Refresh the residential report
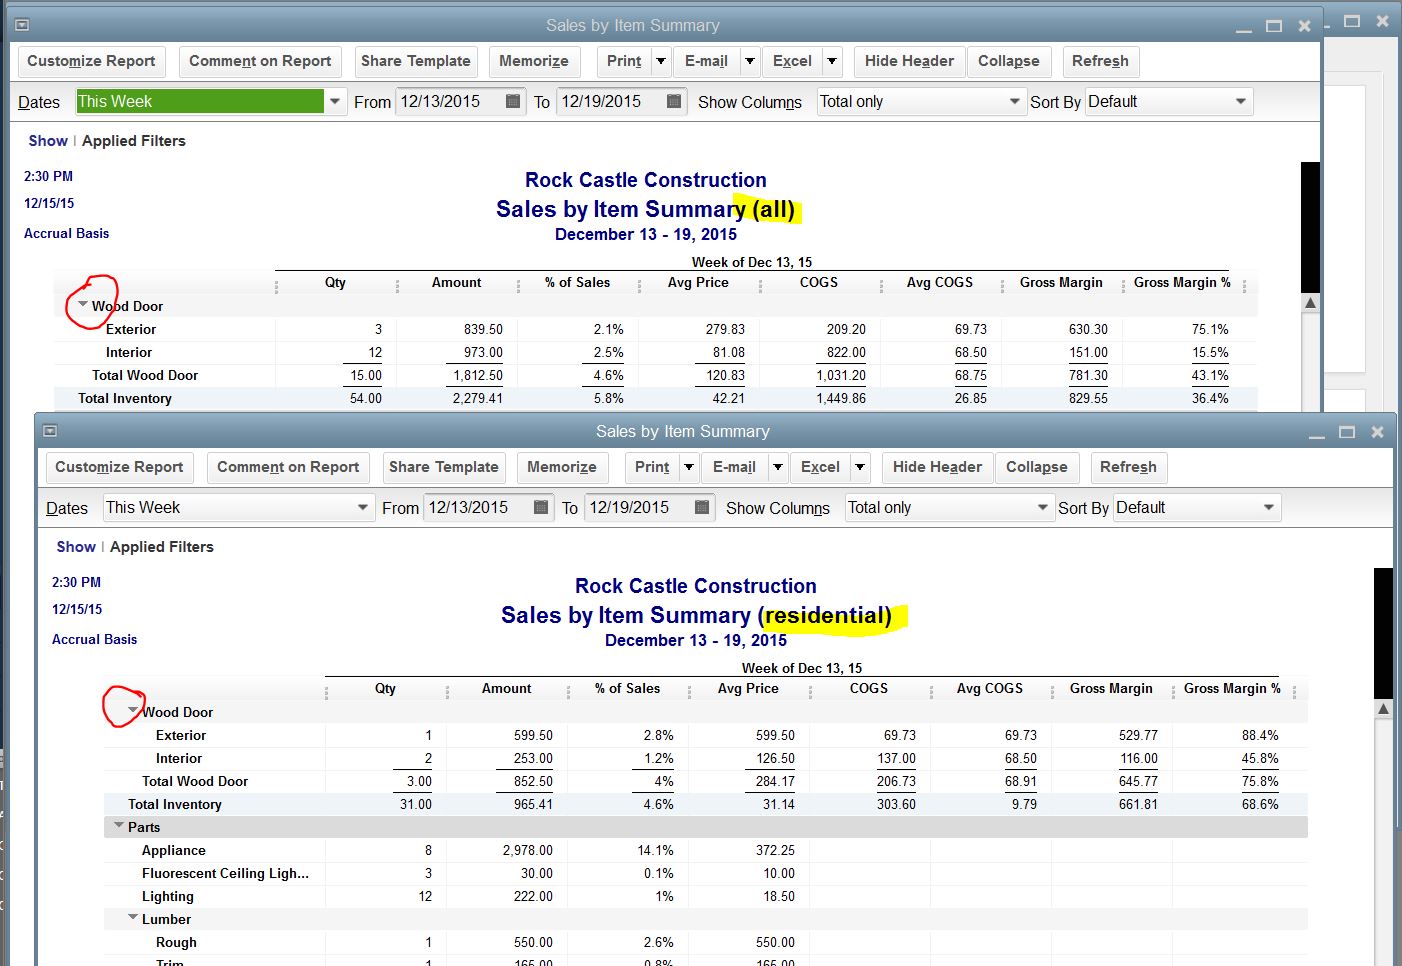1402x966 pixels. [1128, 467]
